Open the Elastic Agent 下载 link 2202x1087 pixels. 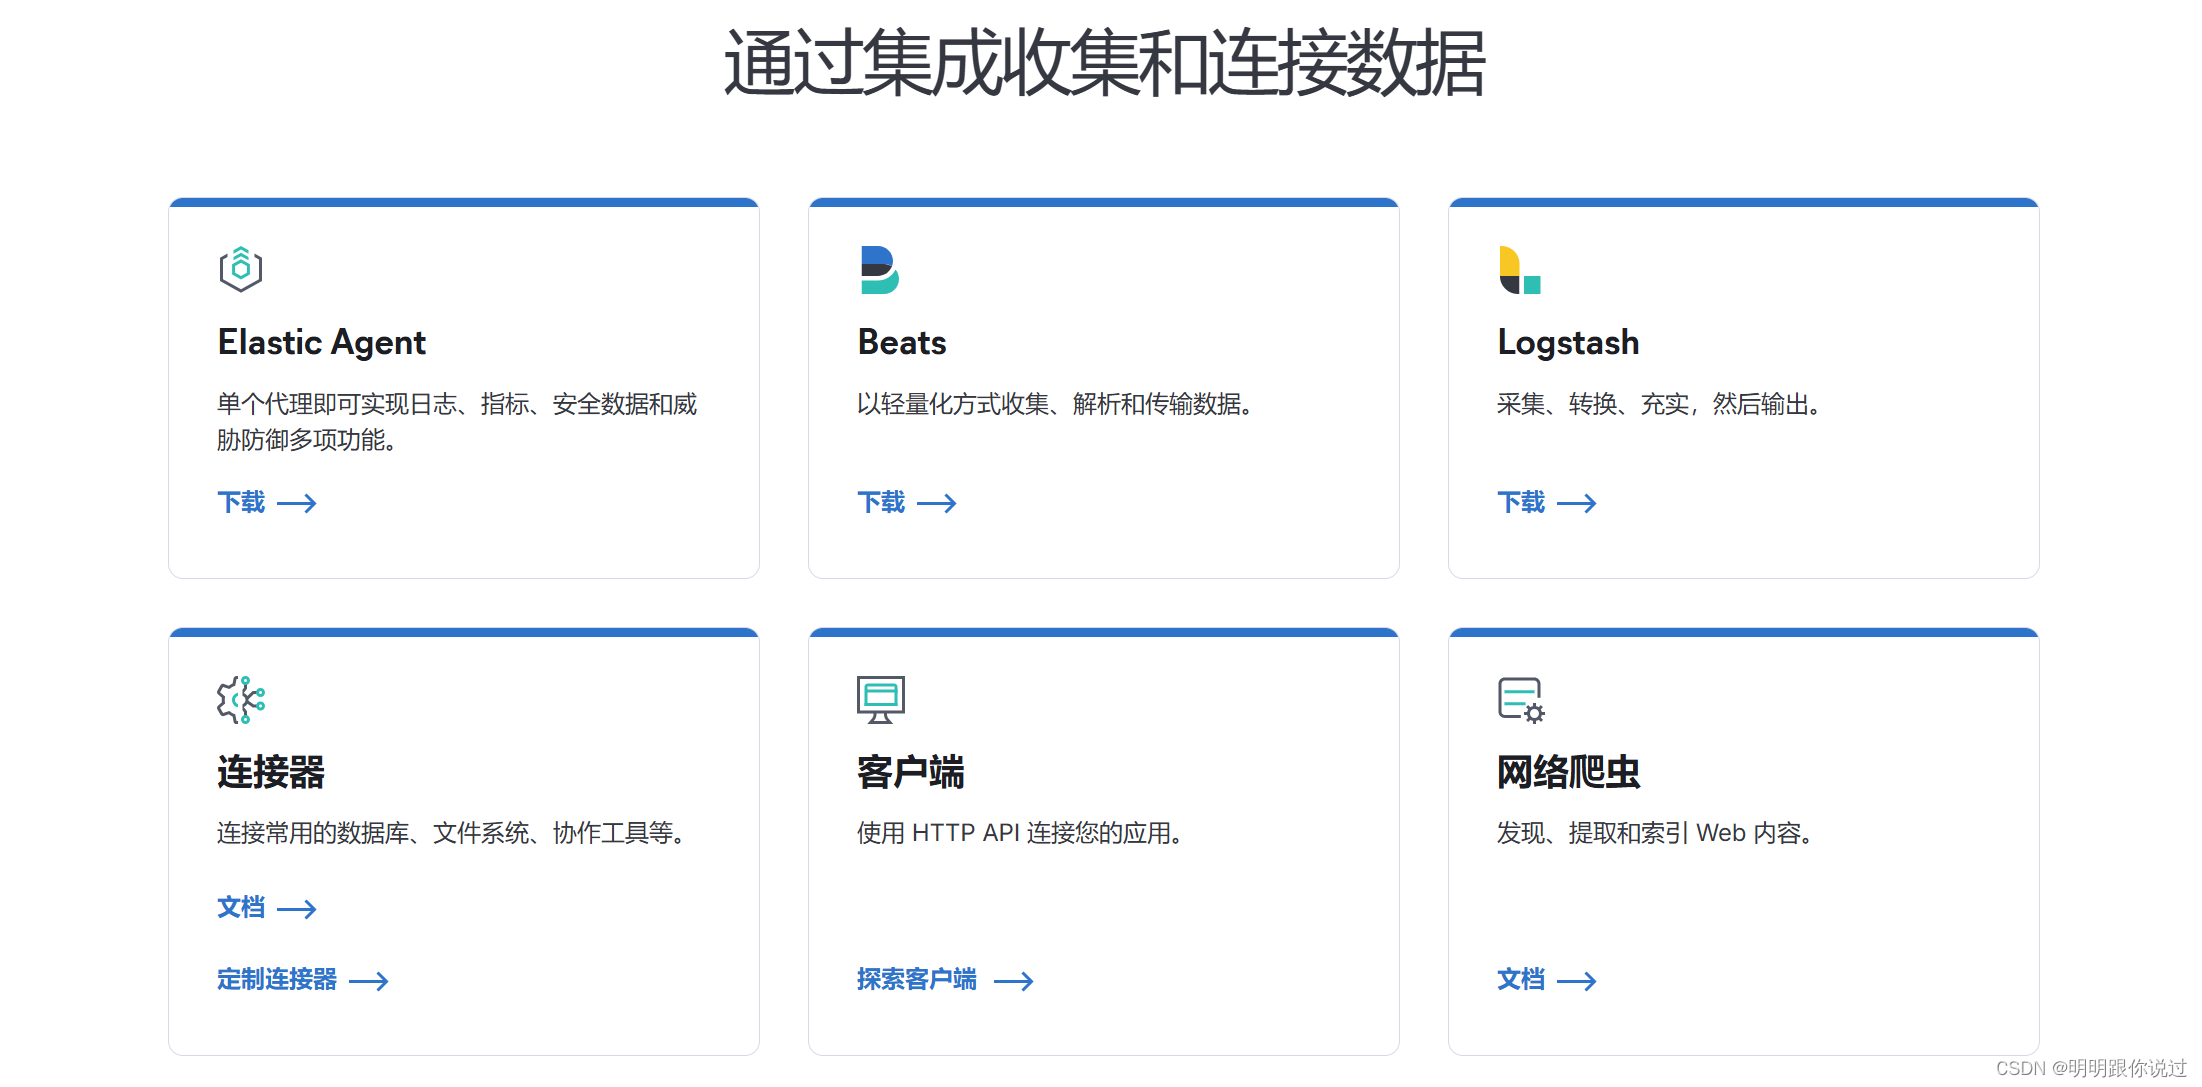click(241, 503)
